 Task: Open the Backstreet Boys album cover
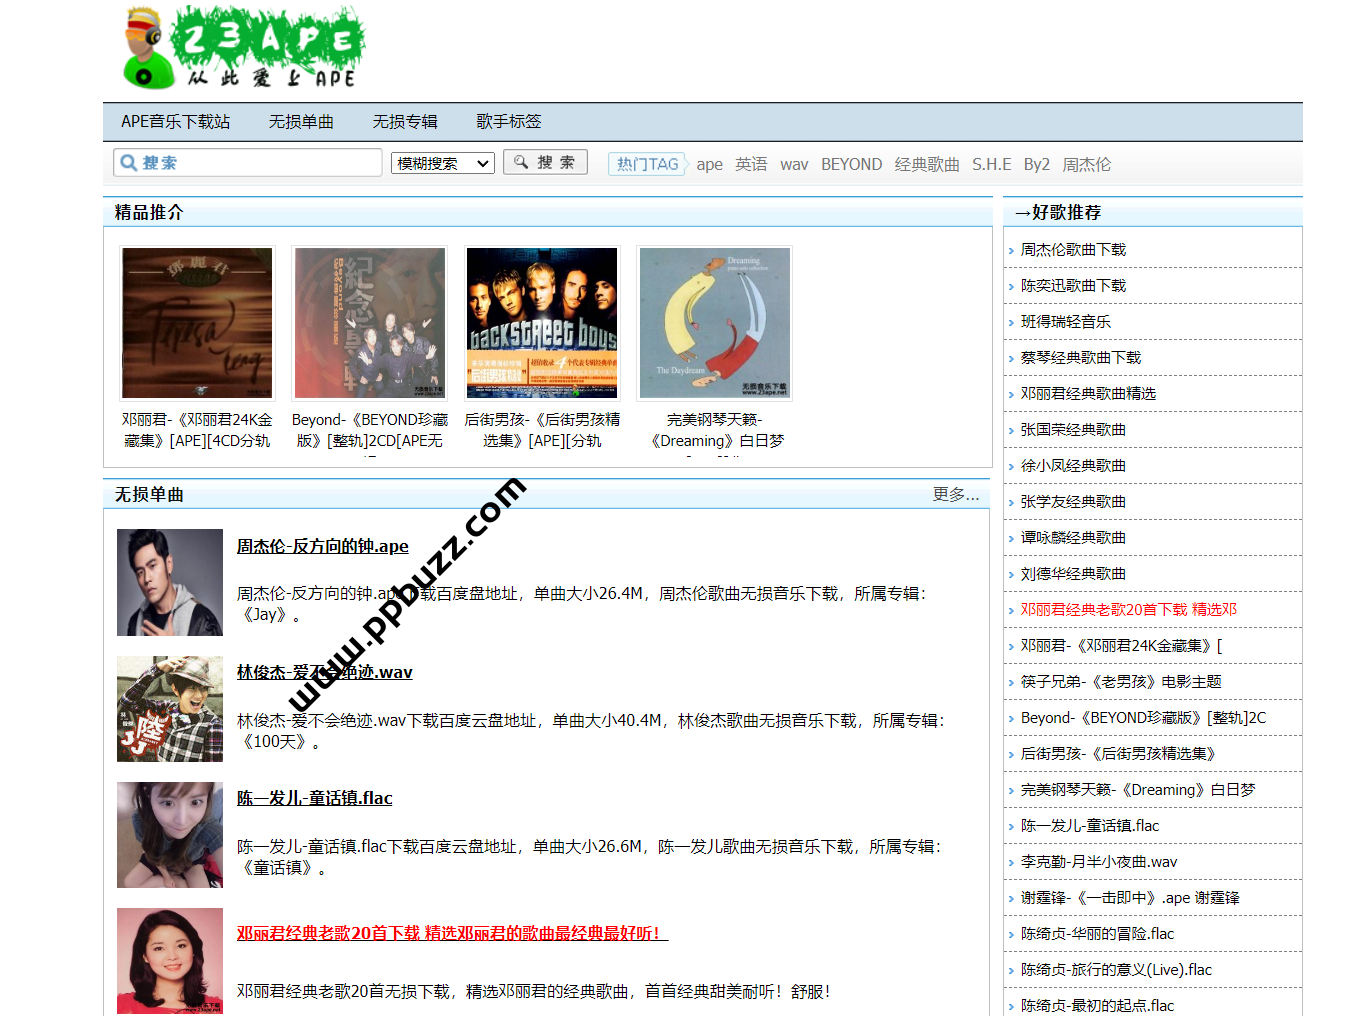click(542, 323)
